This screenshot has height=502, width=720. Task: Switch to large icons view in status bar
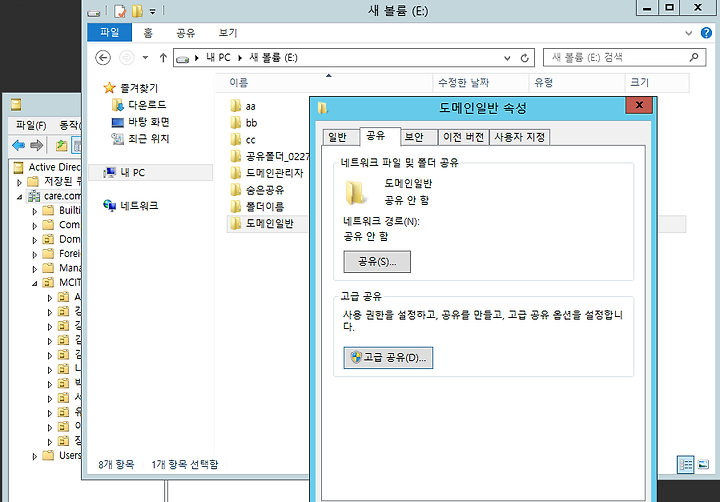pyautogui.click(x=703, y=464)
